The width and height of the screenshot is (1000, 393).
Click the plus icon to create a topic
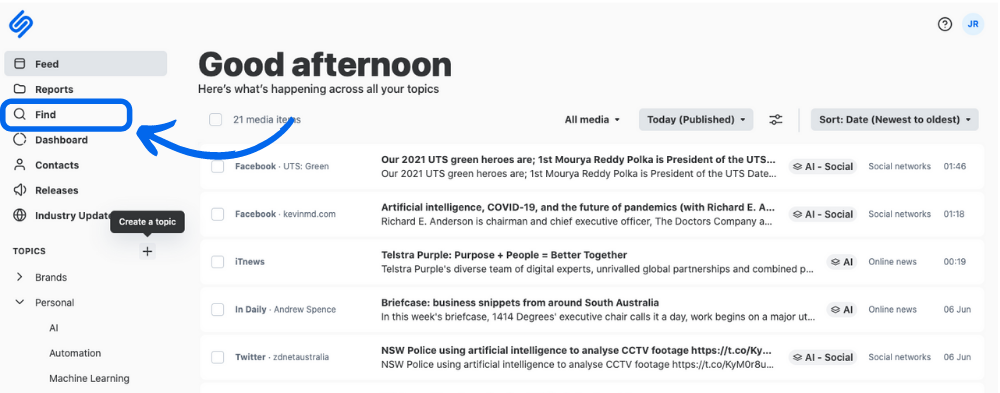coord(147,251)
